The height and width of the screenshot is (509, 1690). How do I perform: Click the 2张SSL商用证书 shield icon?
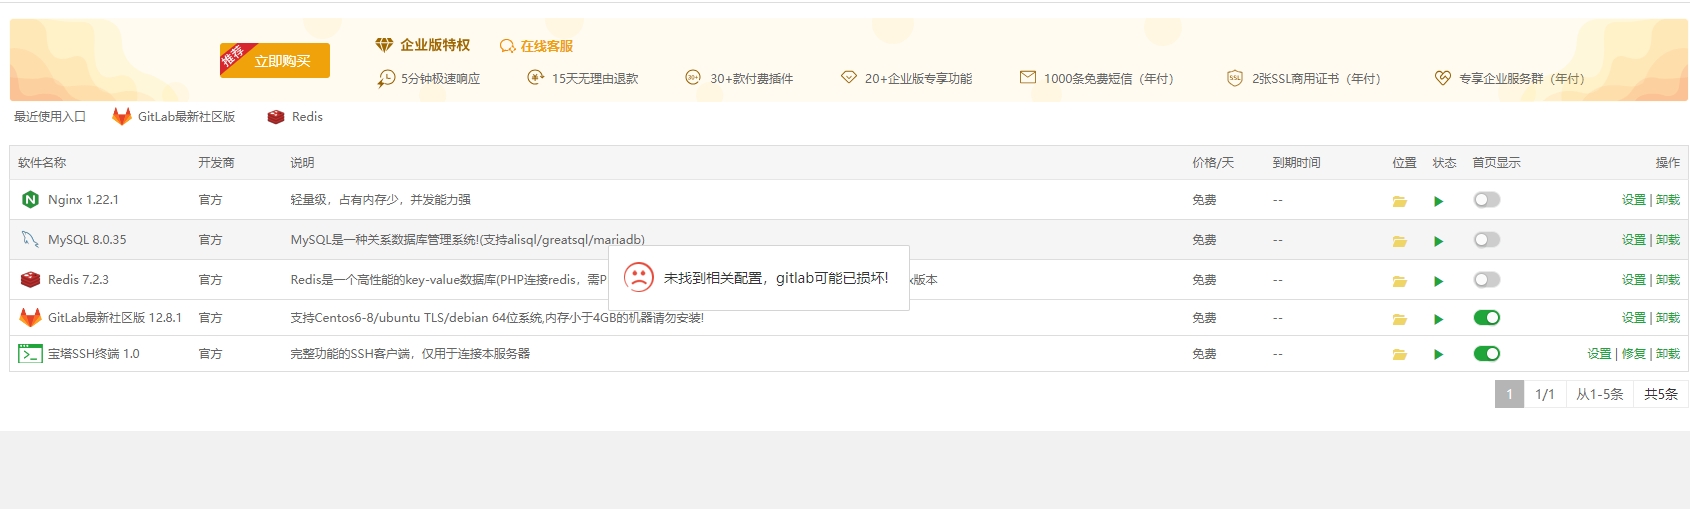[1235, 78]
